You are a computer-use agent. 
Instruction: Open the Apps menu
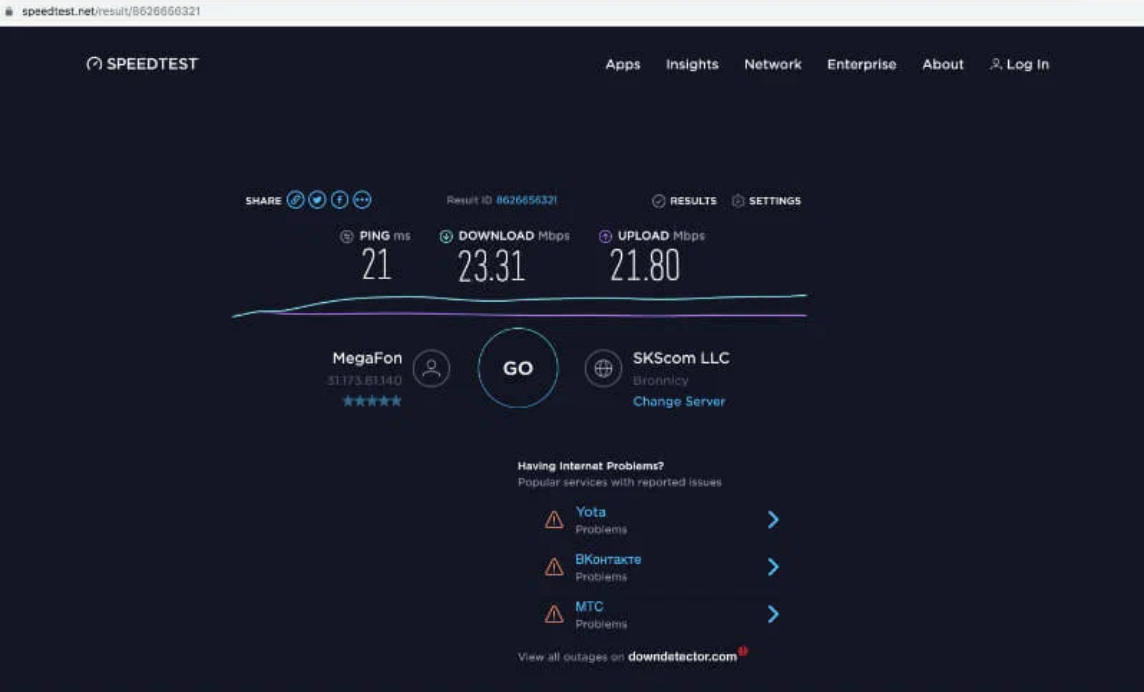pyautogui.click(x=622, y=64)
